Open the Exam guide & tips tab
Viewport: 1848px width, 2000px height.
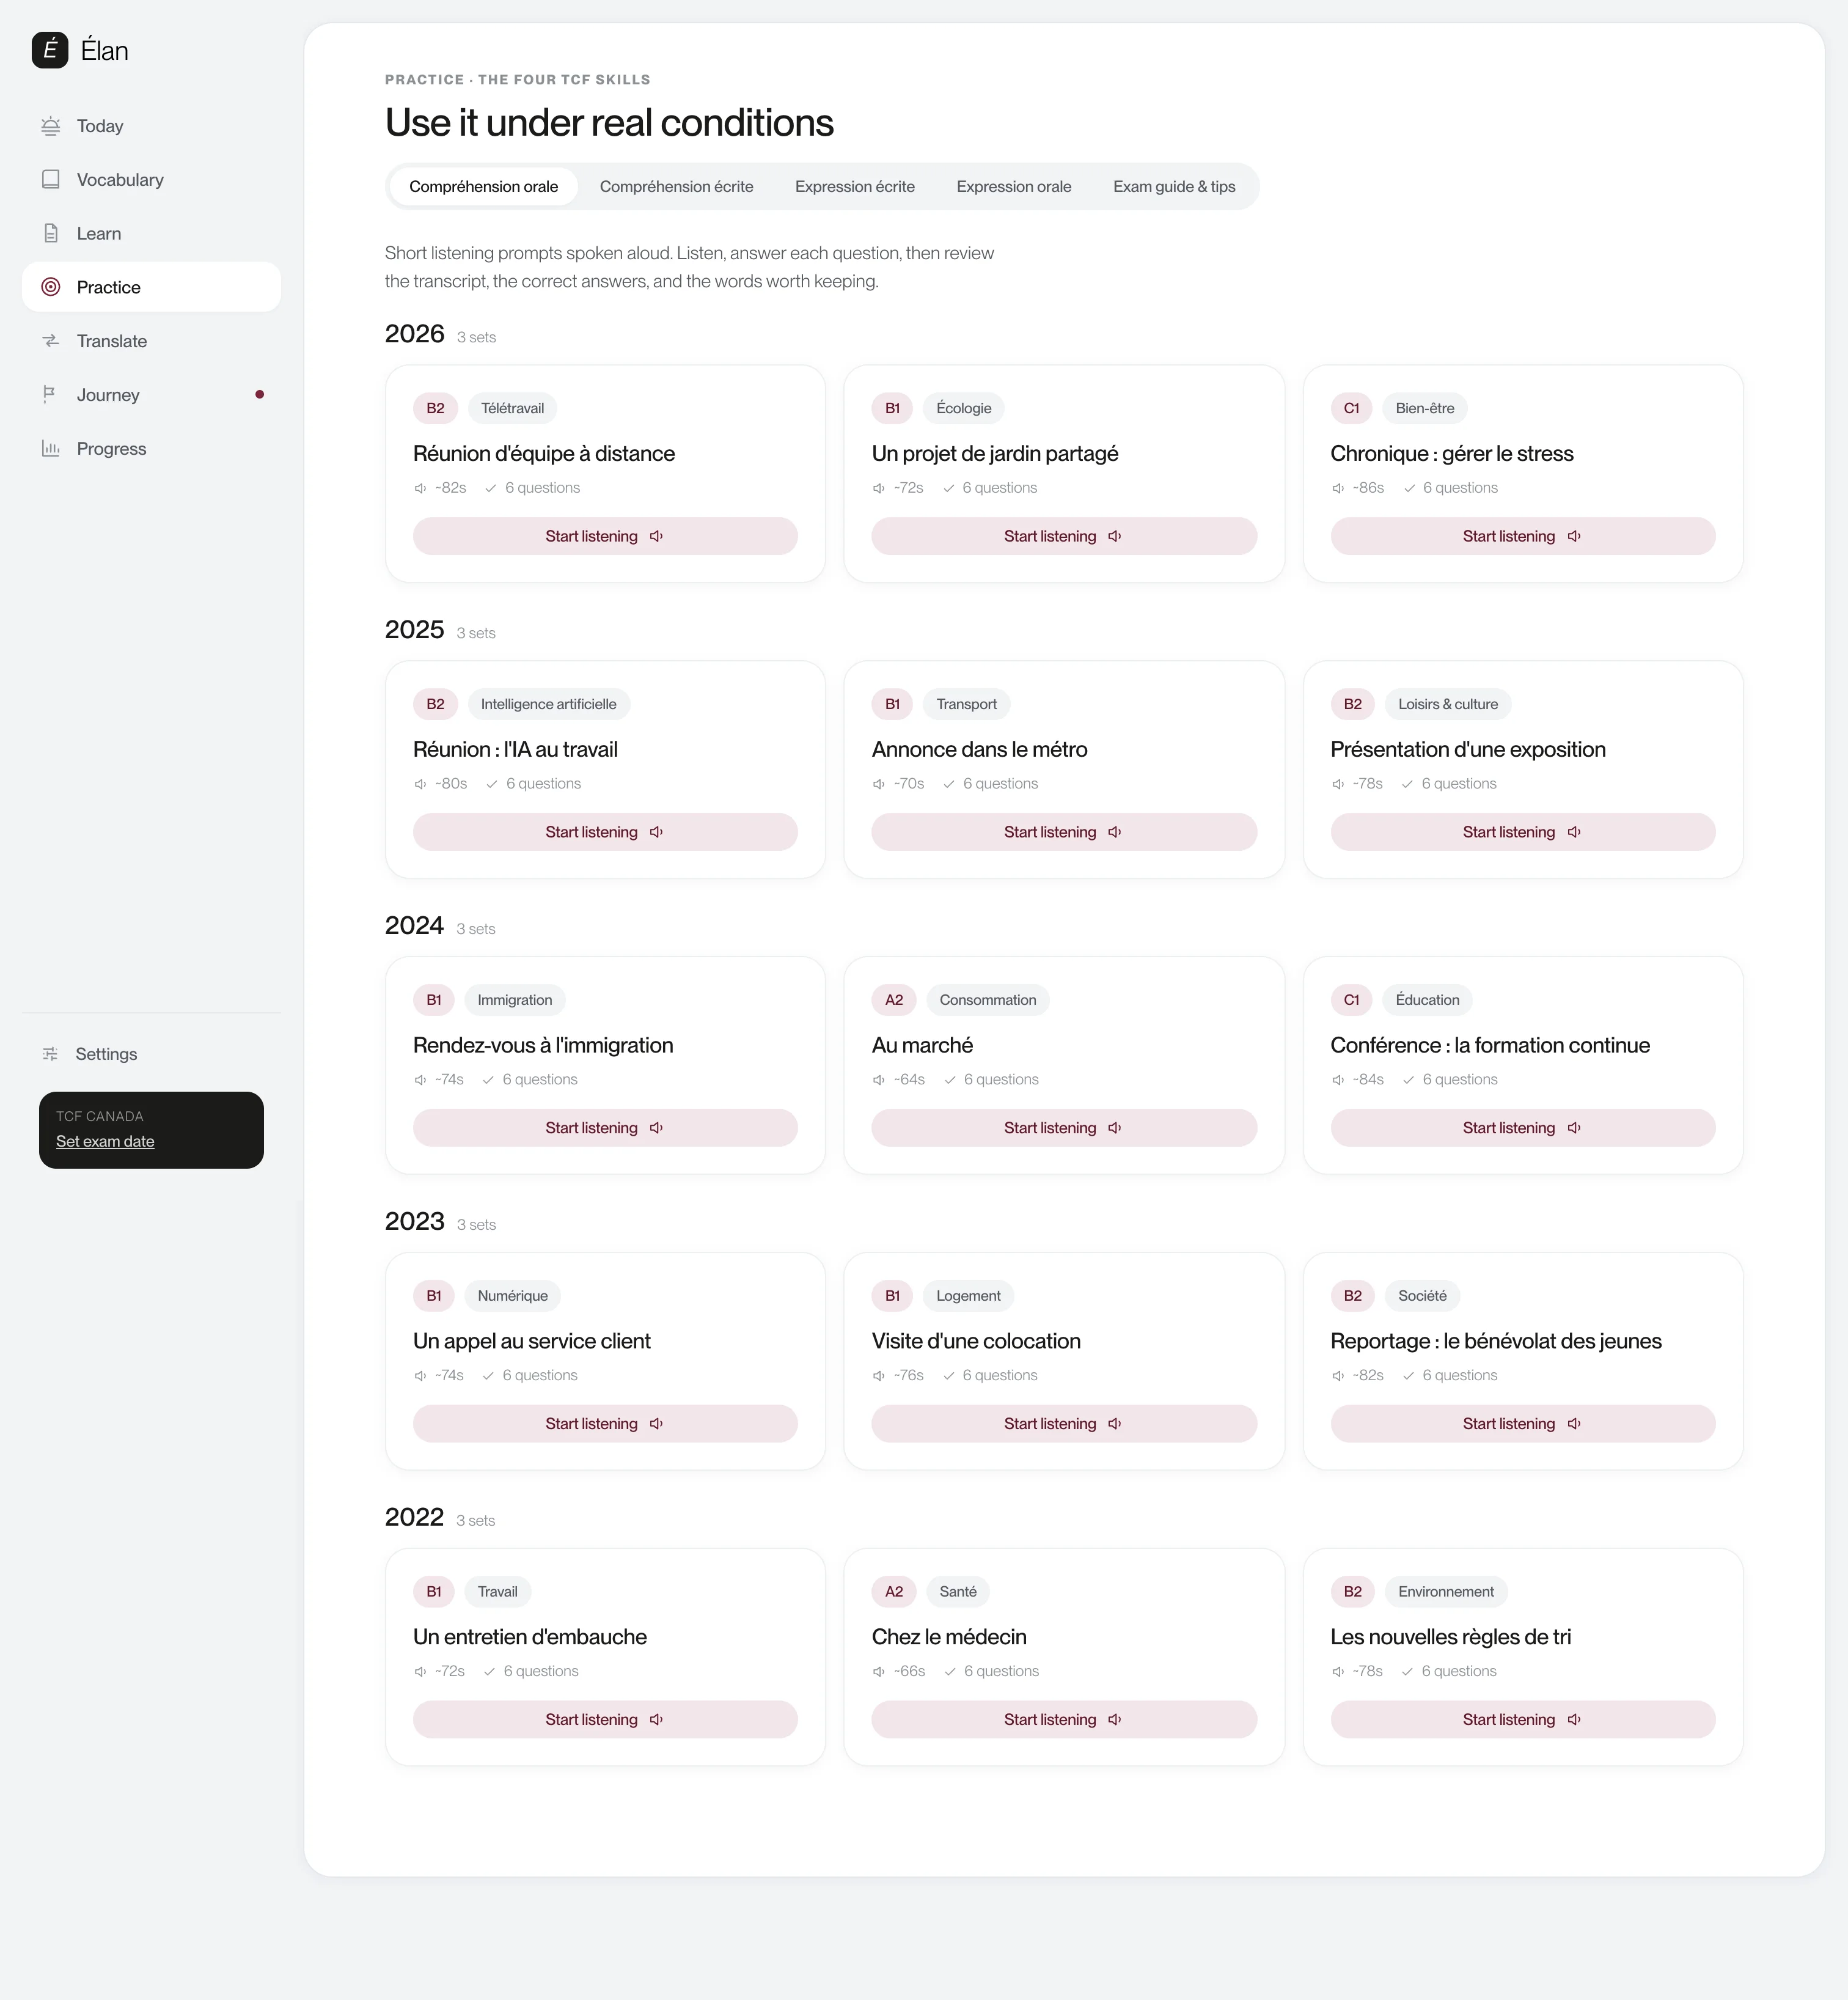pos(1174,187)
